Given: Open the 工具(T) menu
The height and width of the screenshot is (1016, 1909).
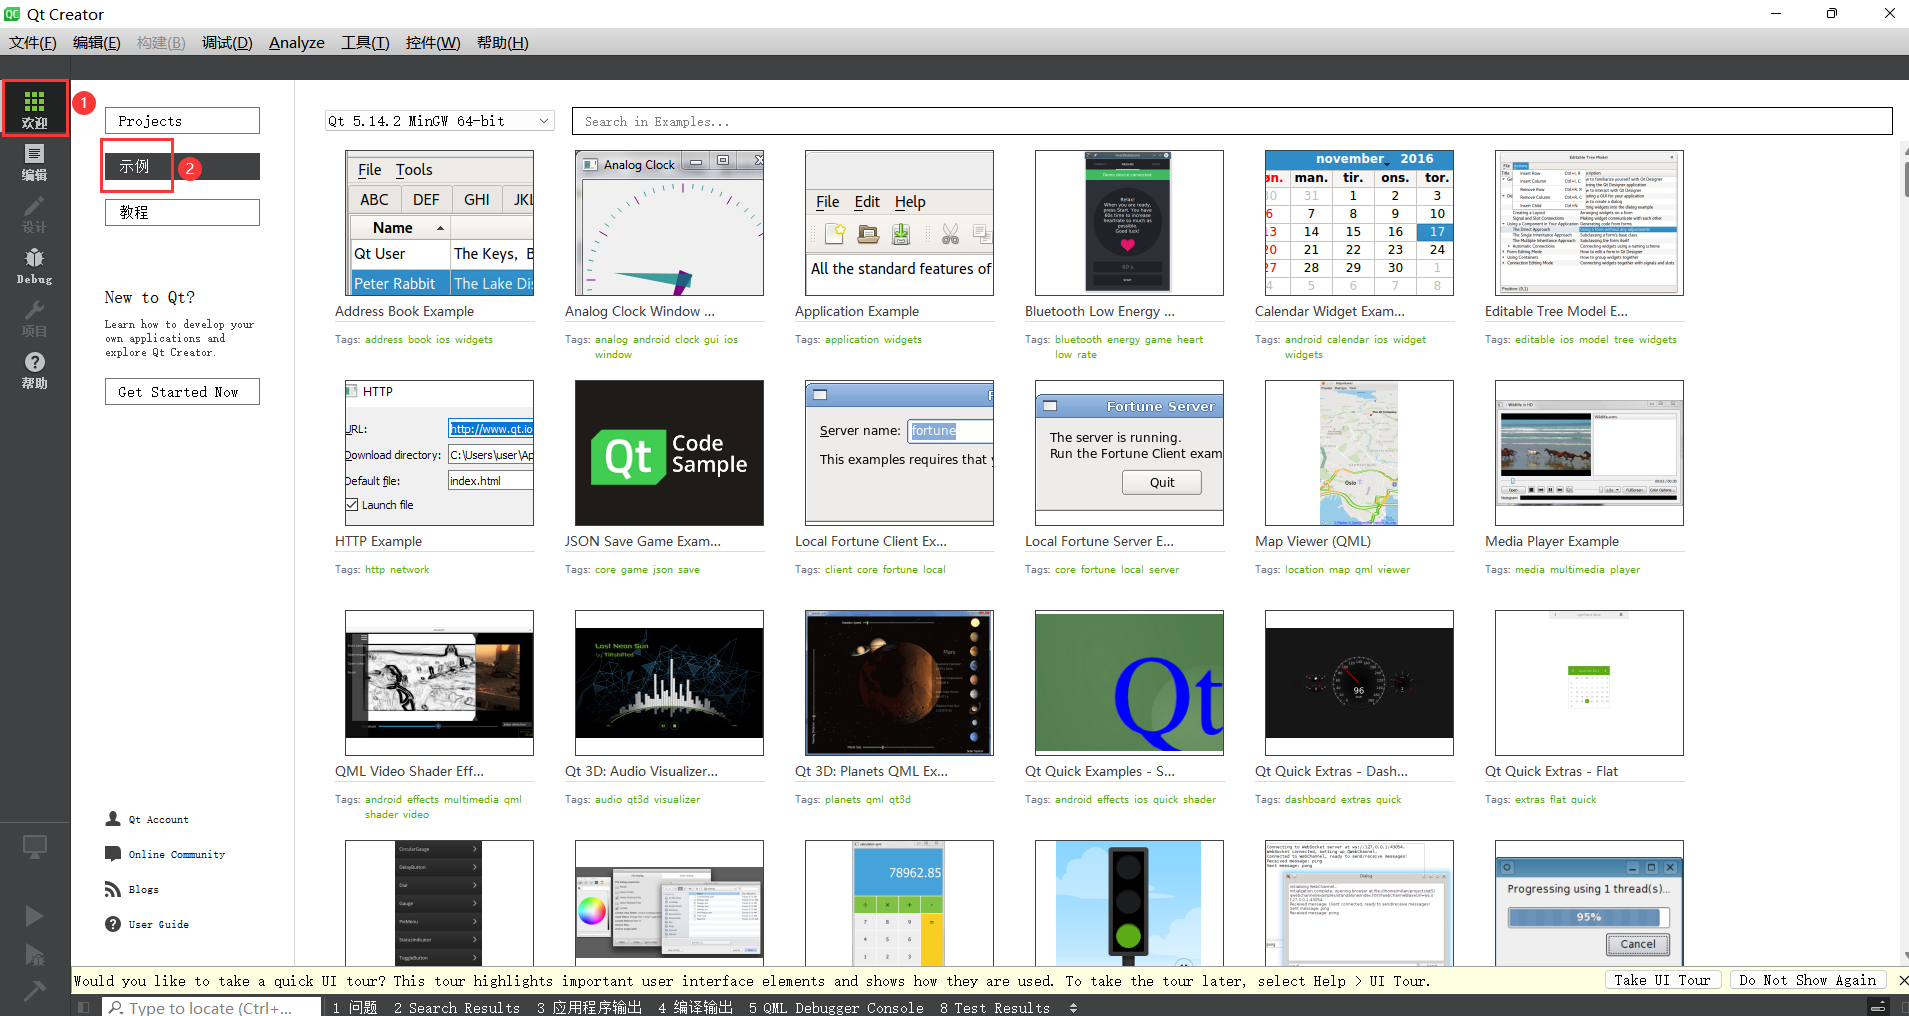Looking at the screenshot, I should point(365,43).
